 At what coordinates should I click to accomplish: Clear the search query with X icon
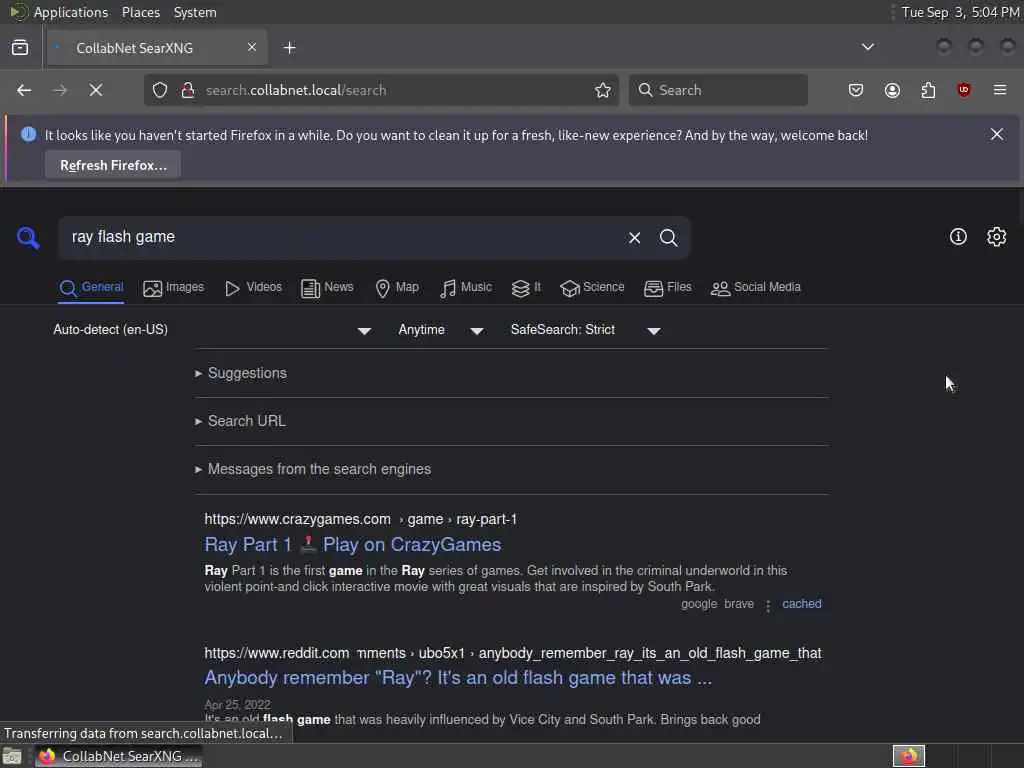coord(634,238)
